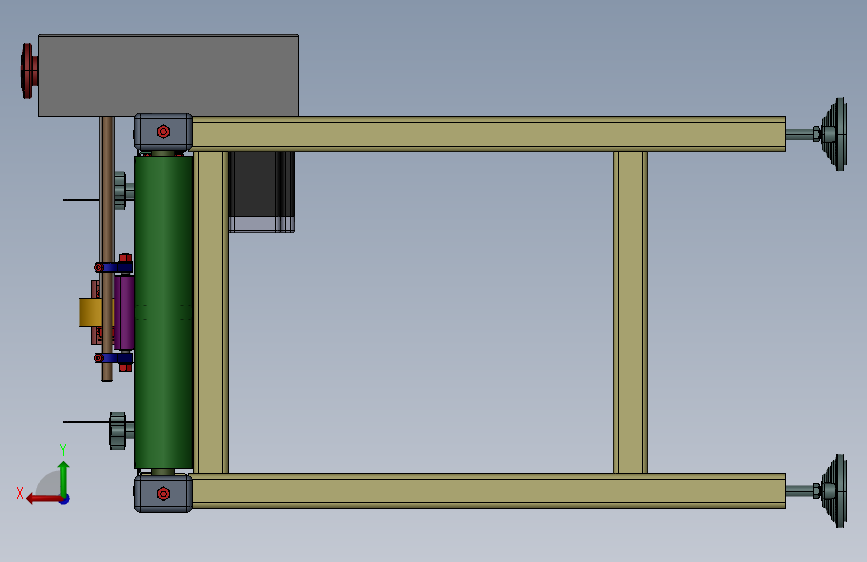Select the left vertical frame member
Screen dimensions: 867x562
pyautogui.click(x=211, y=312)
